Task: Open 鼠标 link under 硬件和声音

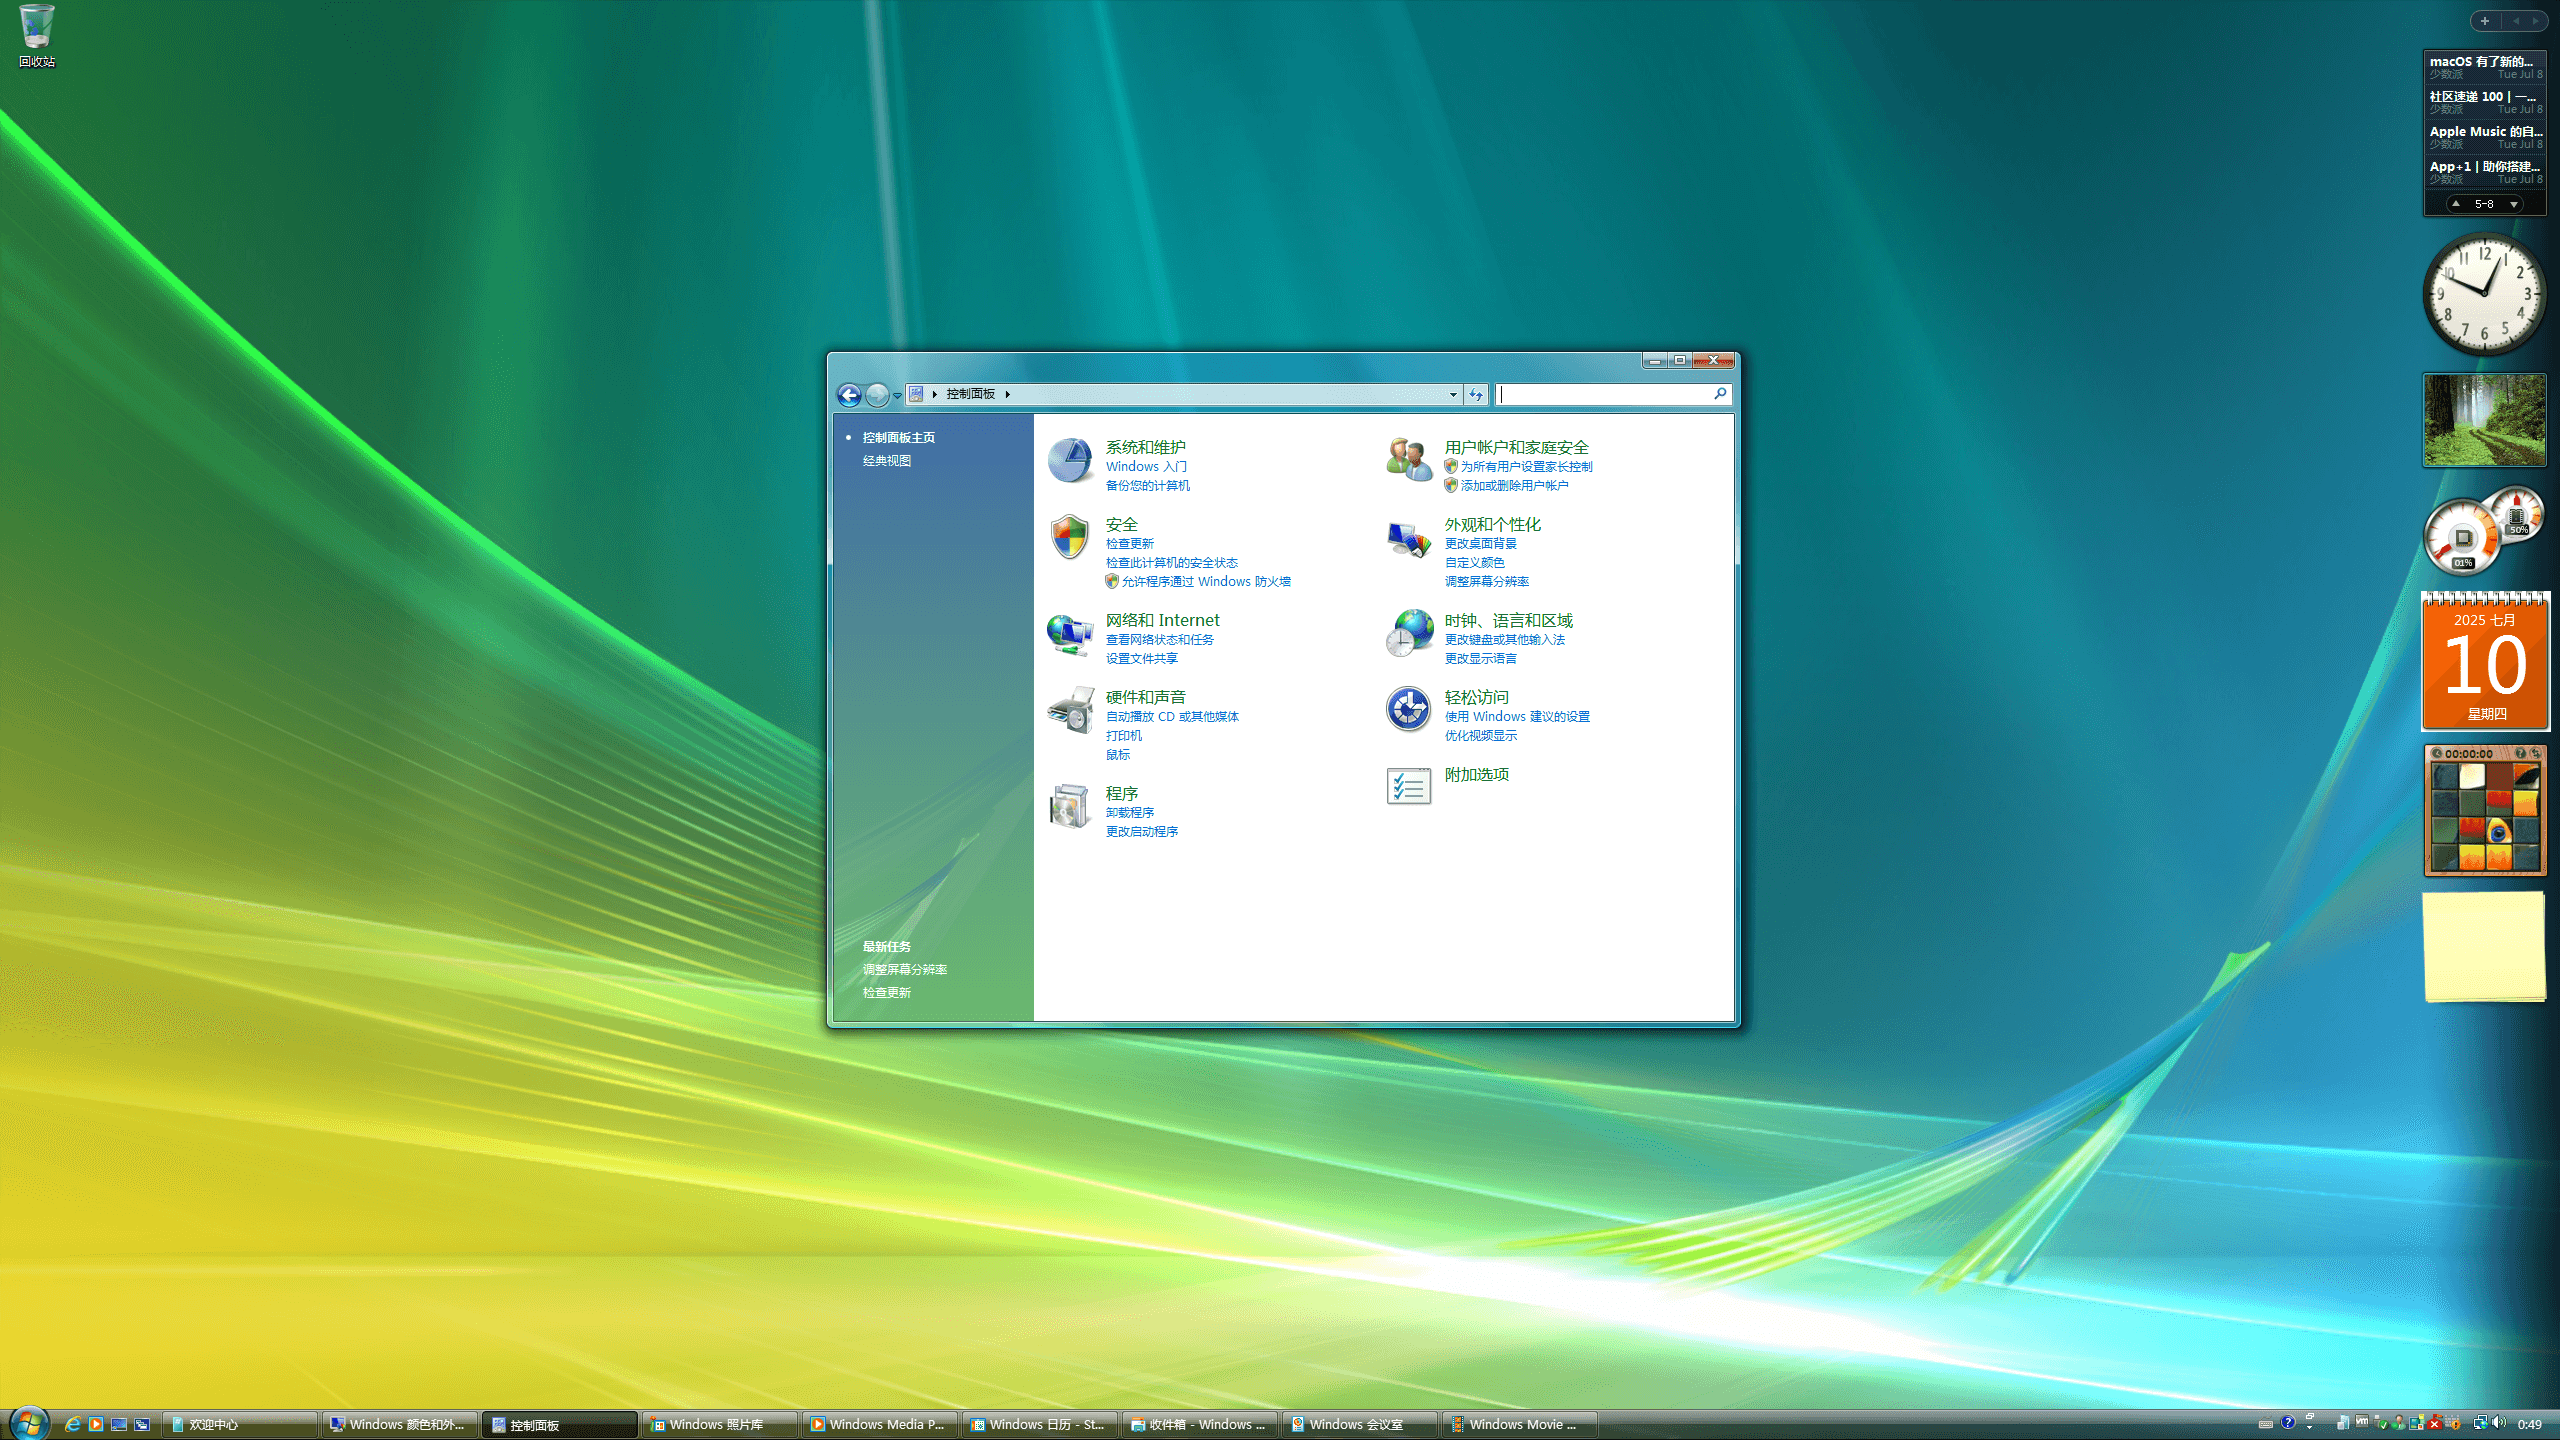Action: [x=1117, y=755]
